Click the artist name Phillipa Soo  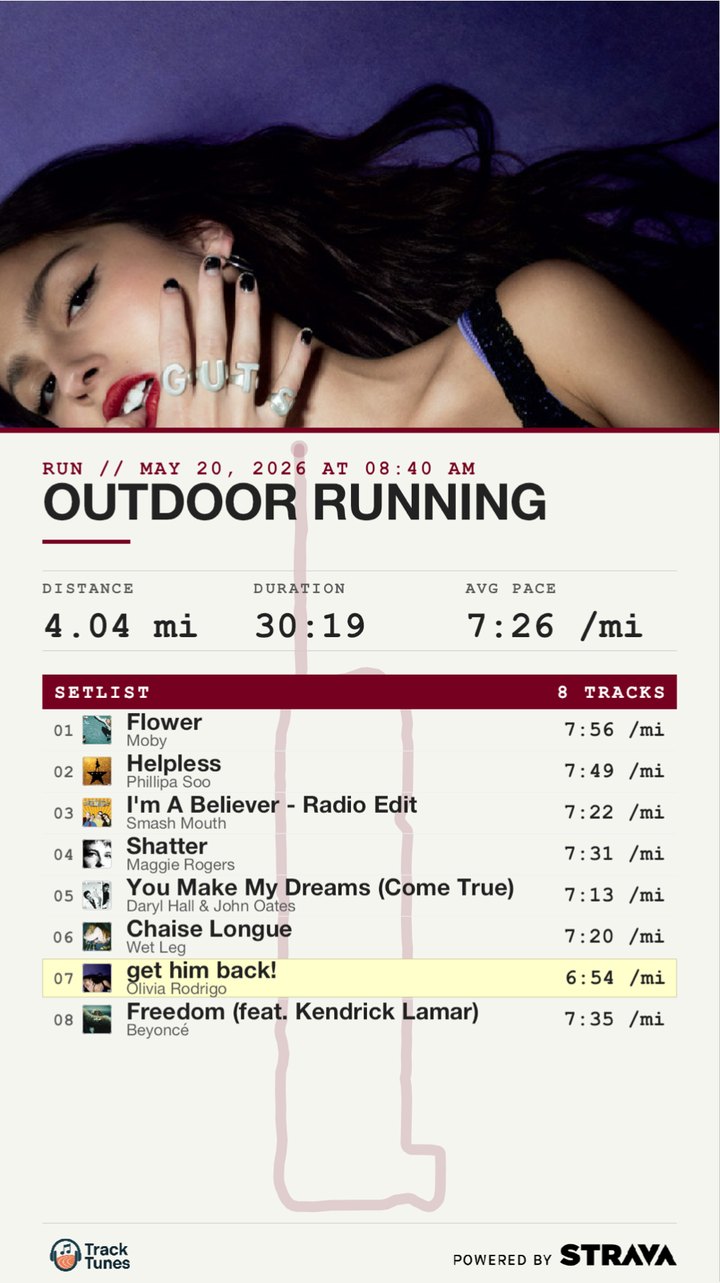[168, 782]
